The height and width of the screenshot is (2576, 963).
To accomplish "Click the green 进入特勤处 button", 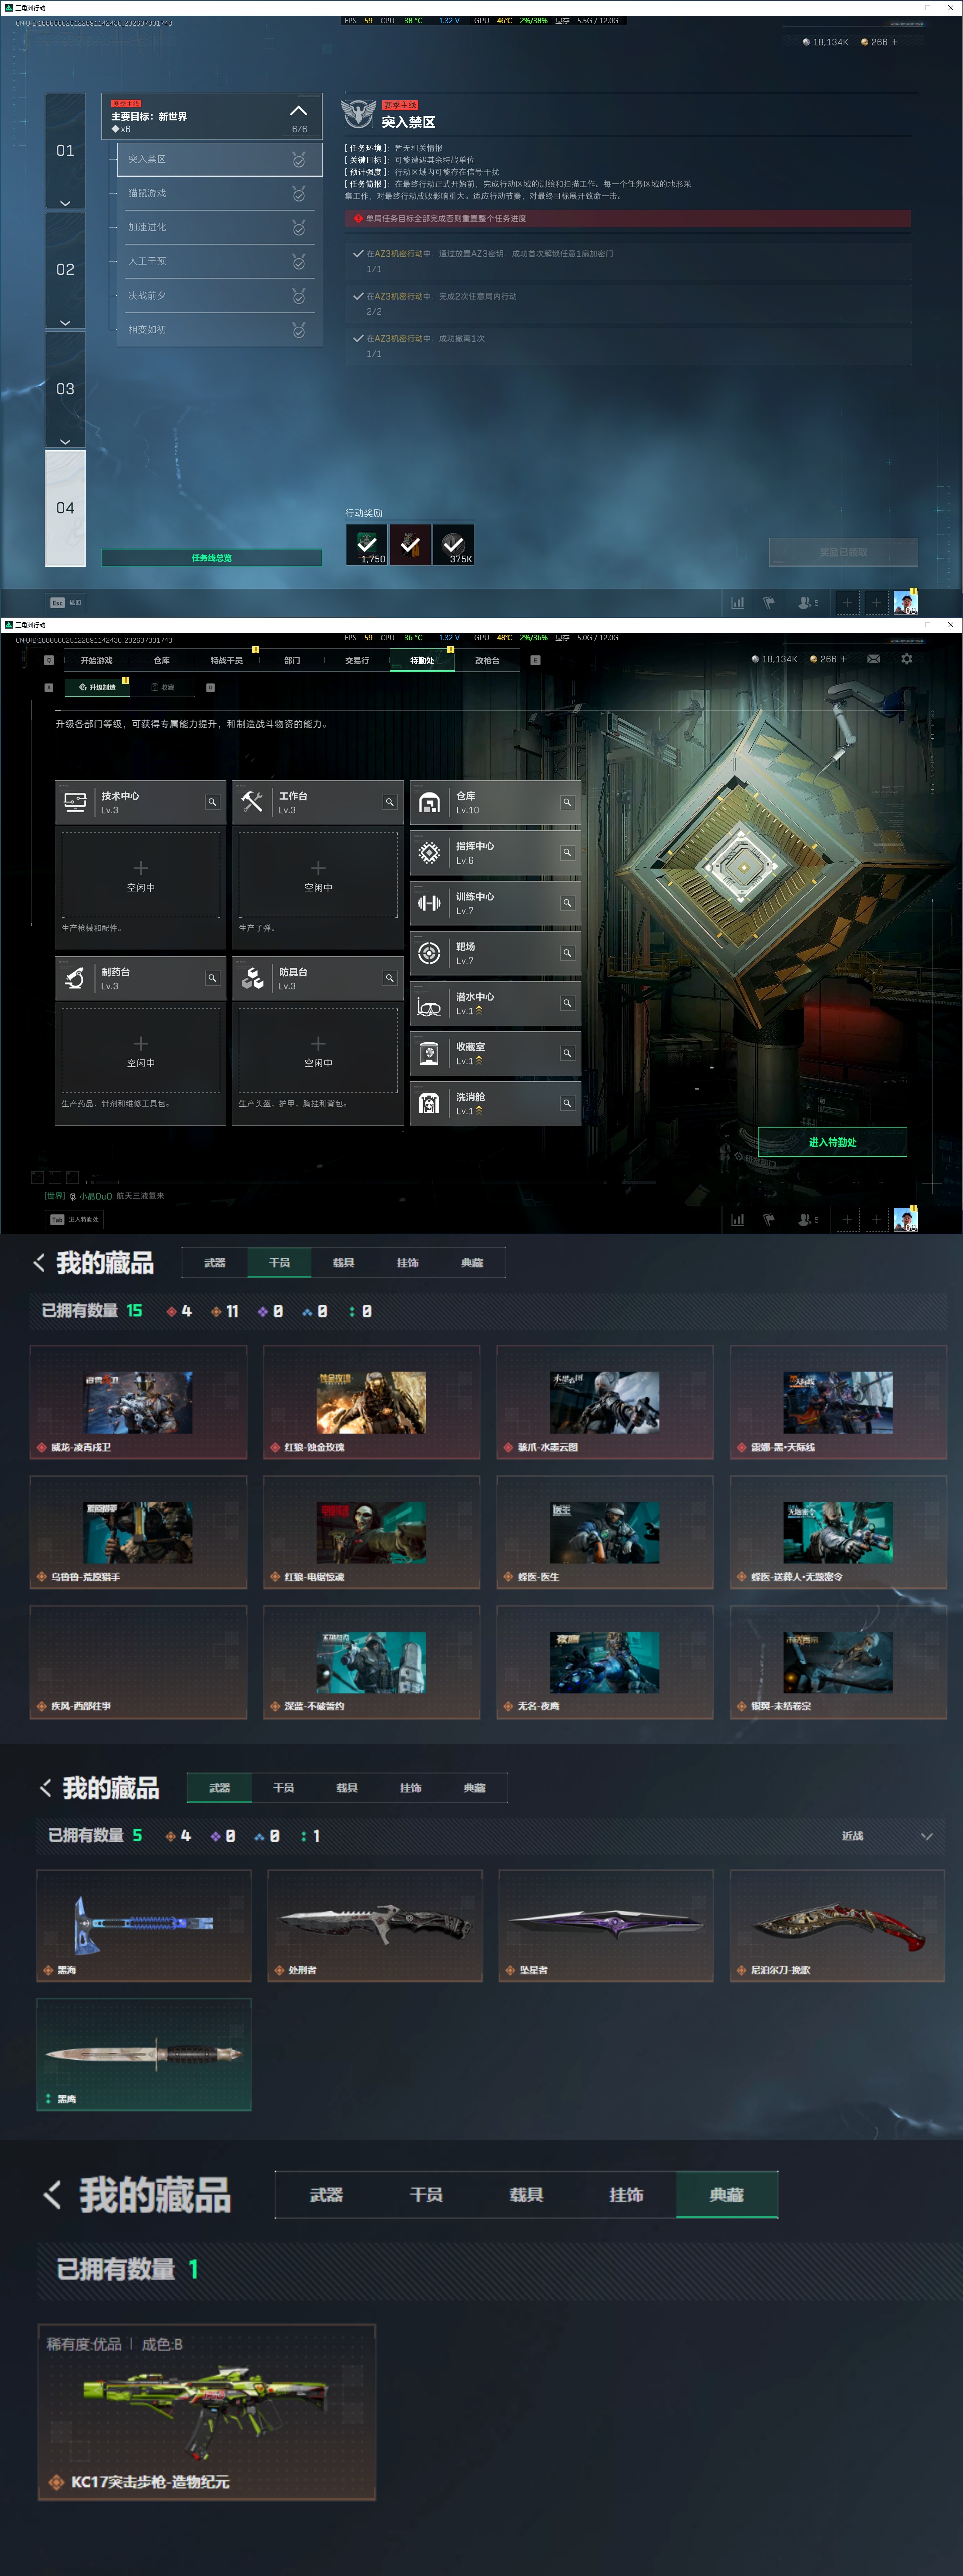I will [832, 1142].
